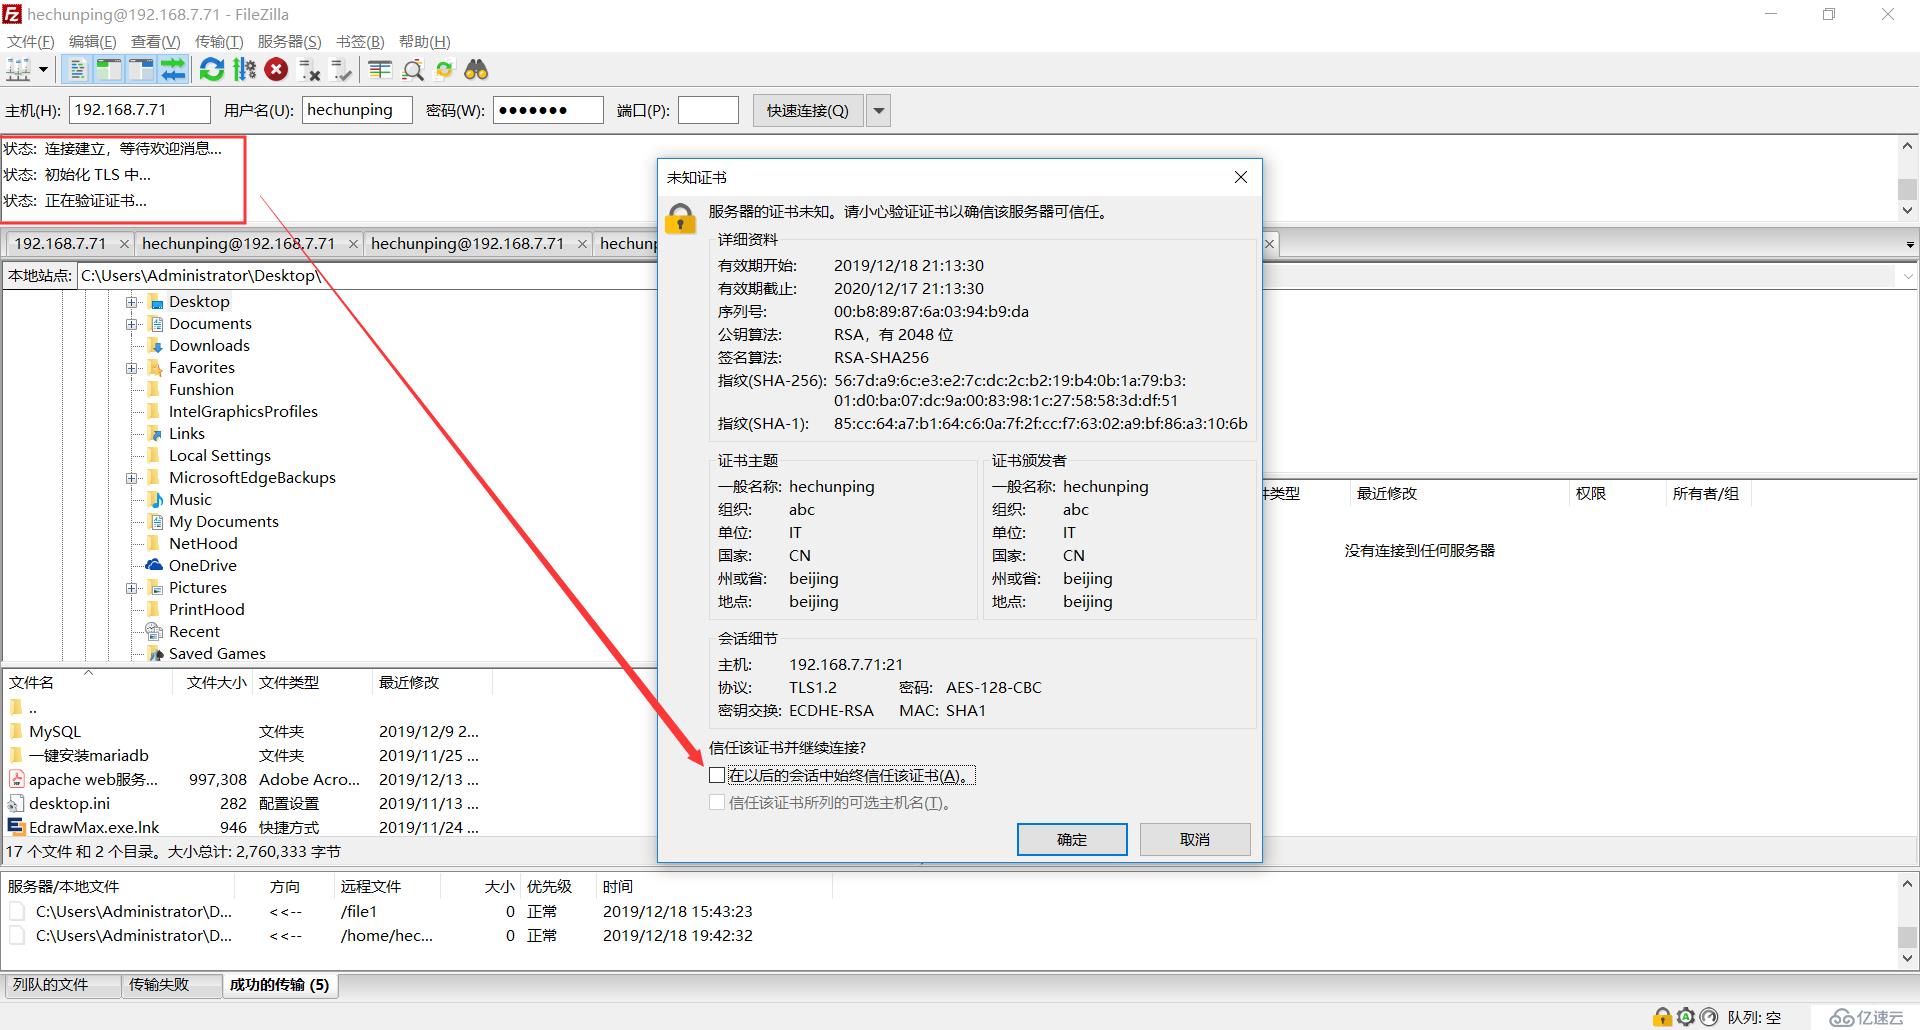Click 取消 button in certificate dialog
This screenshot has height=1030, width=1920.
point(1195,840)
